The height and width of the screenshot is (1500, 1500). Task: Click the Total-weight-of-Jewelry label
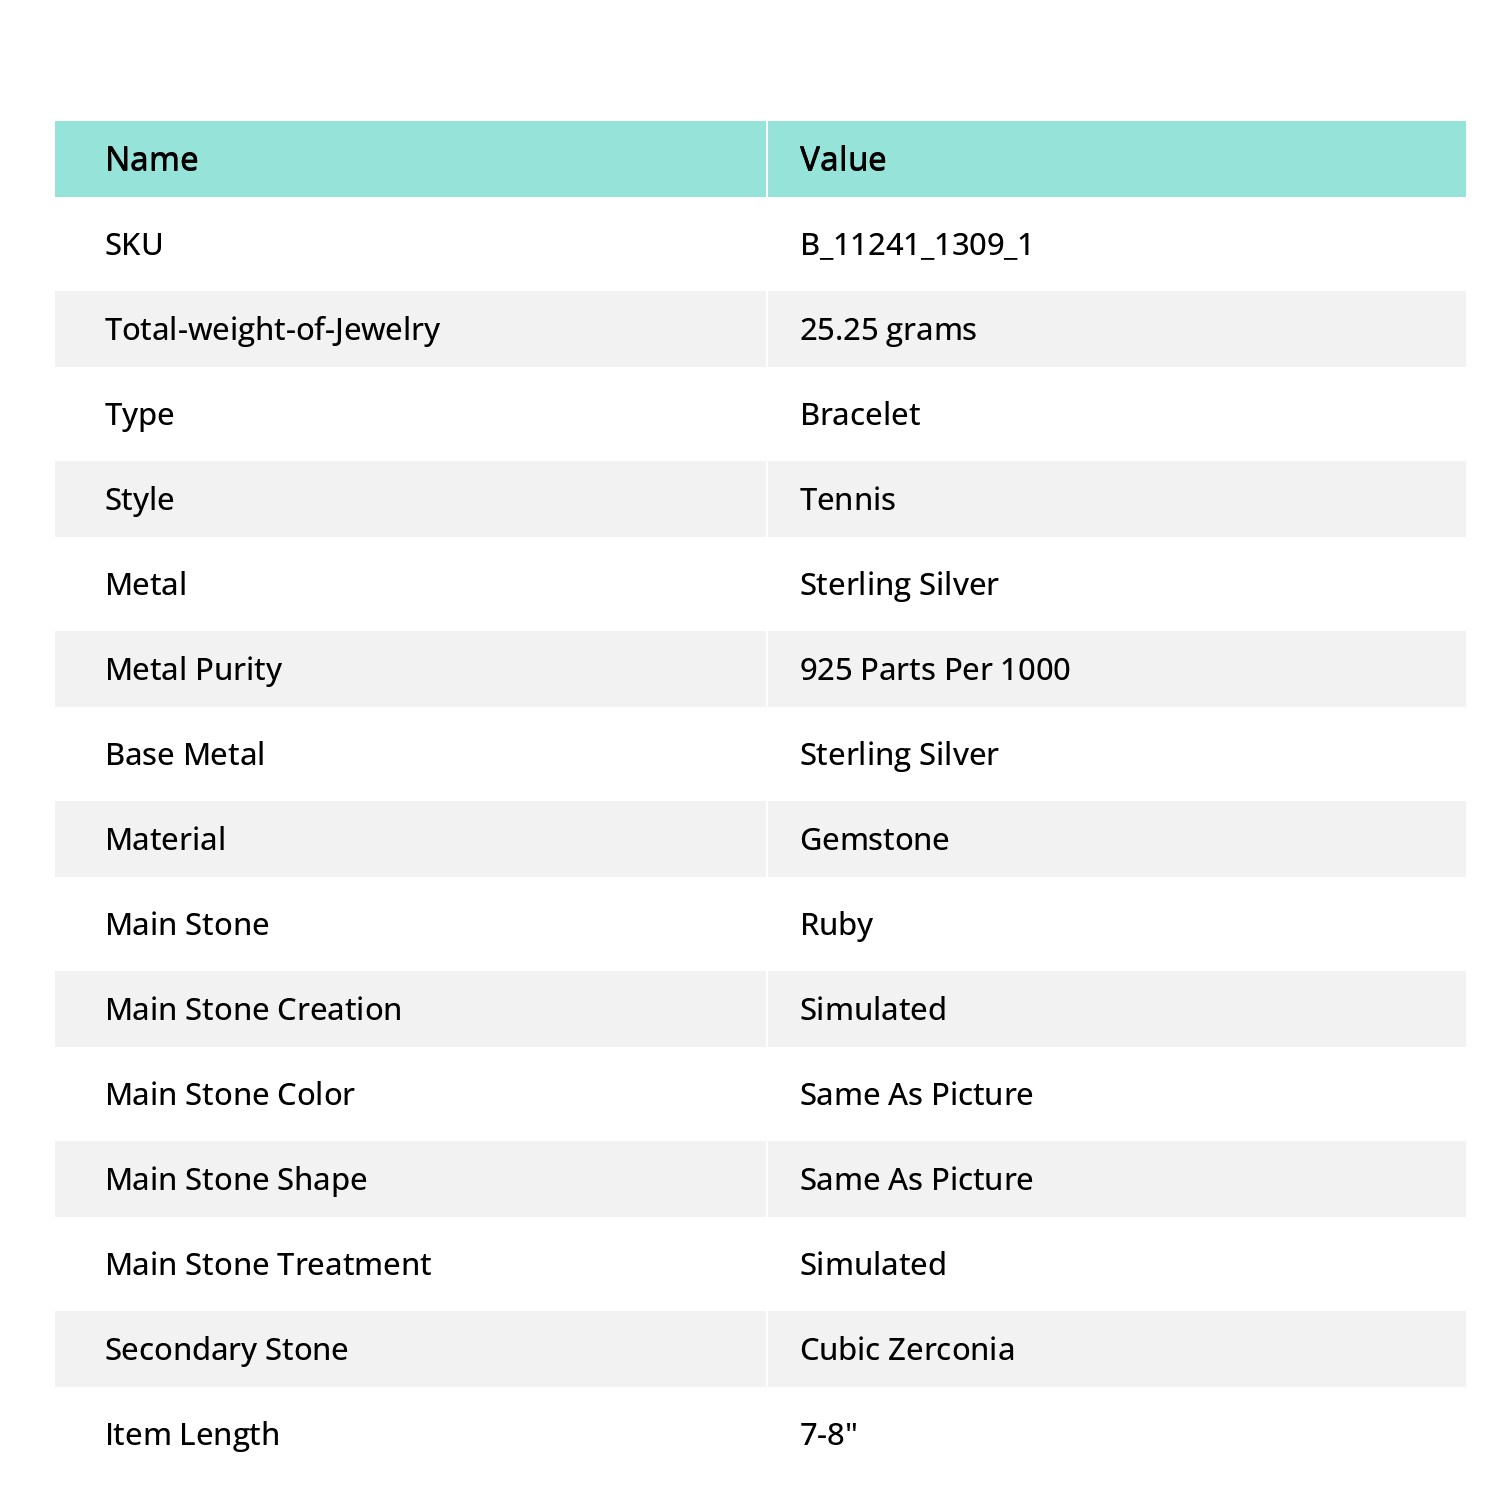(x=273, y=330)
